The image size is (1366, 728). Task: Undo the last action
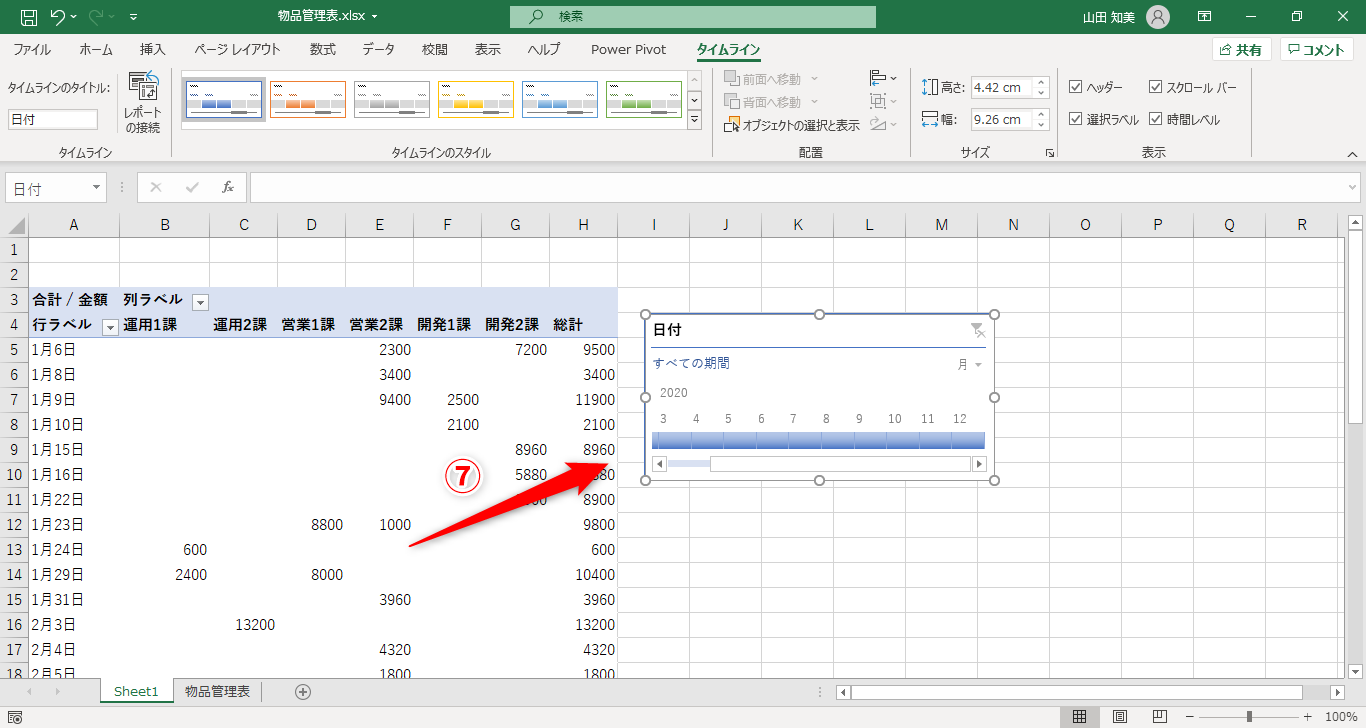[58, 17]
